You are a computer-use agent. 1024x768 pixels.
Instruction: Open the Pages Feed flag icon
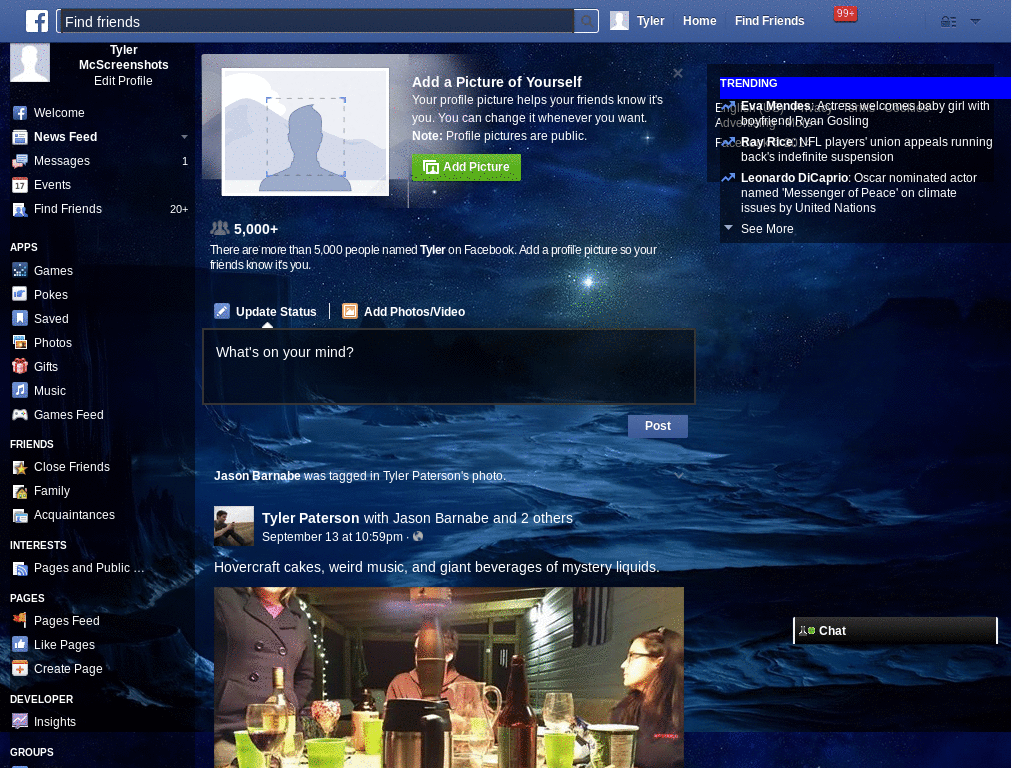coord(20,620)
